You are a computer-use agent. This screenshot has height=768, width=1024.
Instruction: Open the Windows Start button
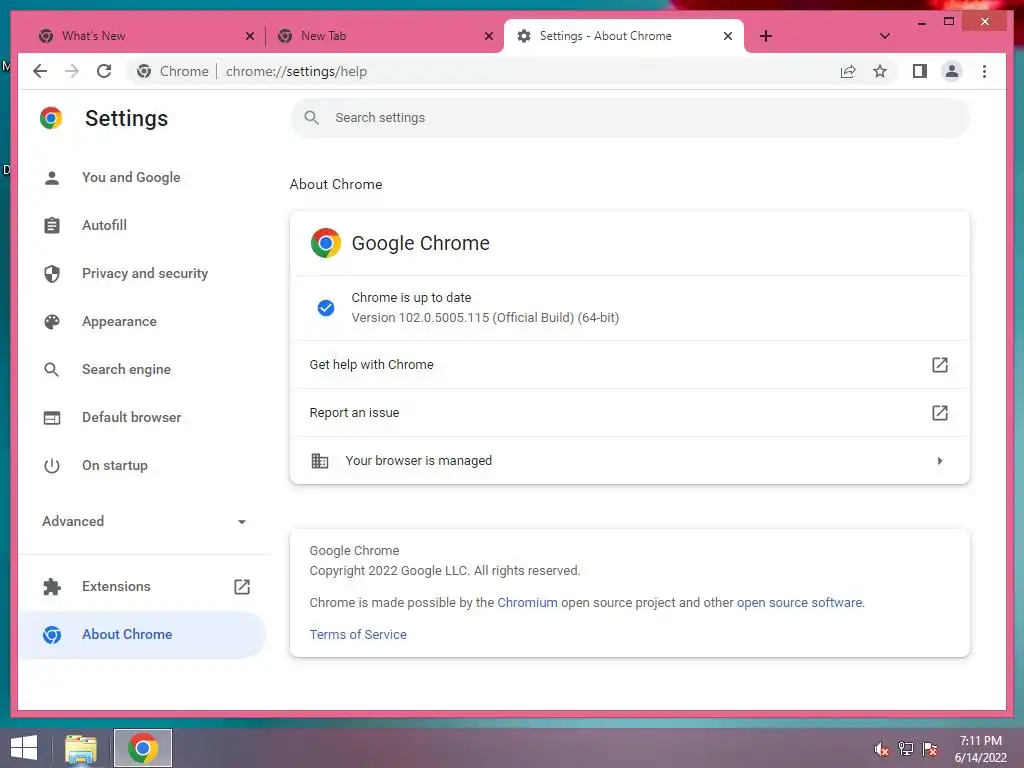[24, 748]
